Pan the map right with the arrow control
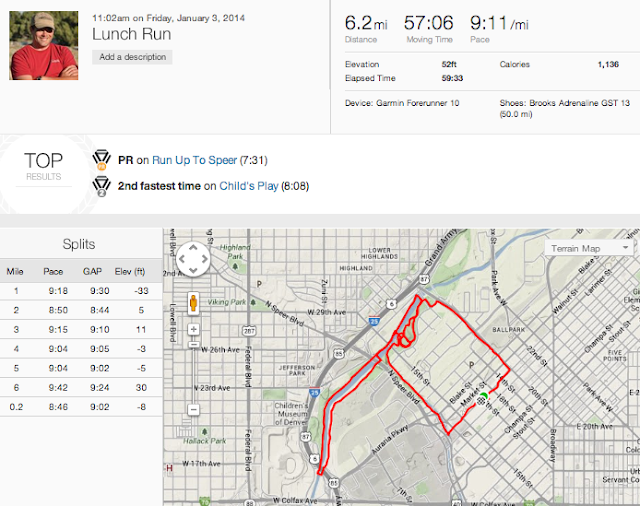Image resolution: width=640 pixels, height=506 pixels. tap(204, 259)
